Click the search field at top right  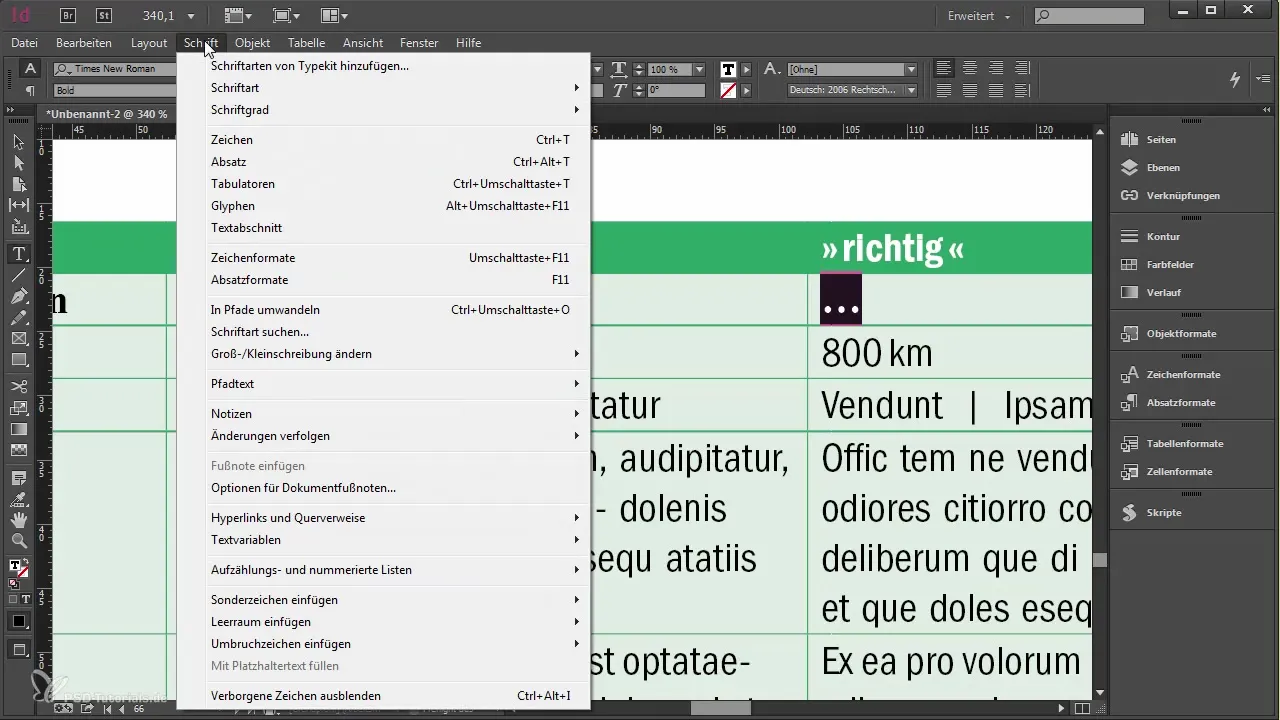click(x=1090, y=16)
